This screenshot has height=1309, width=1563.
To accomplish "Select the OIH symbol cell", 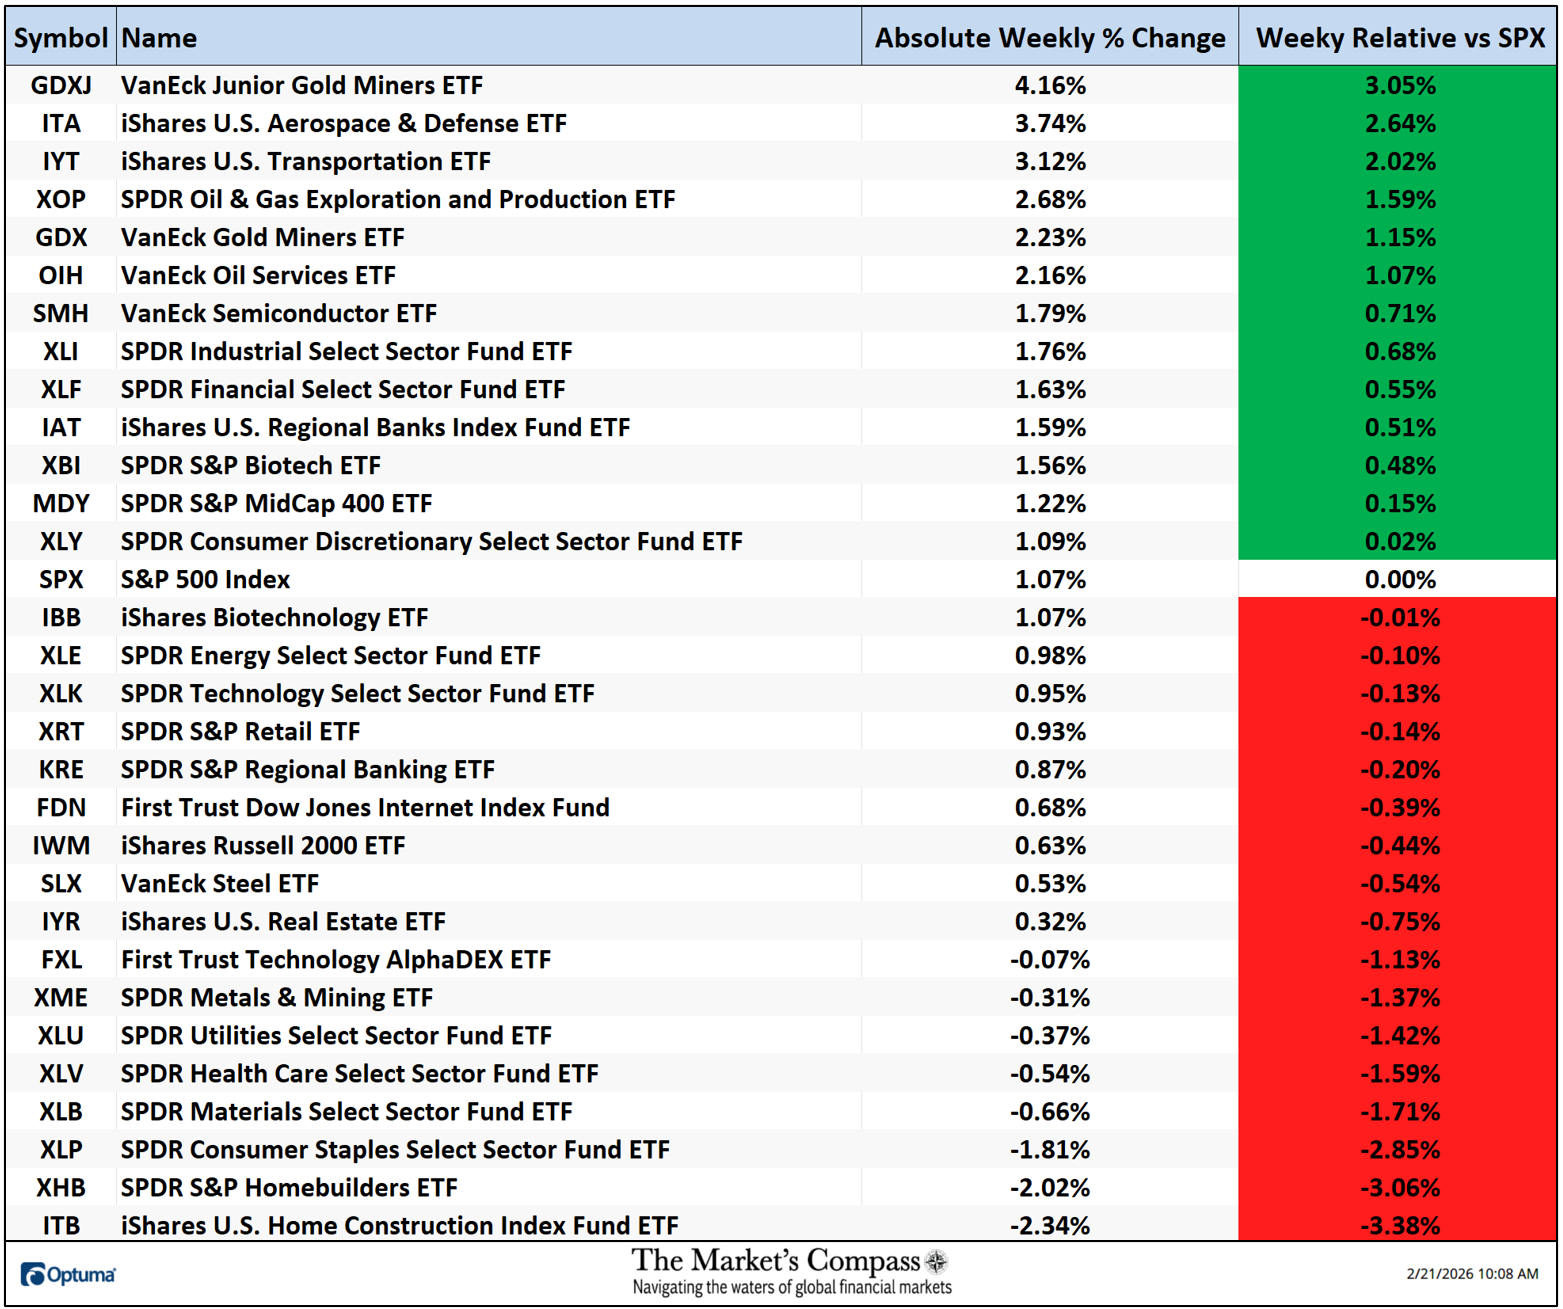I will point(61,275).
